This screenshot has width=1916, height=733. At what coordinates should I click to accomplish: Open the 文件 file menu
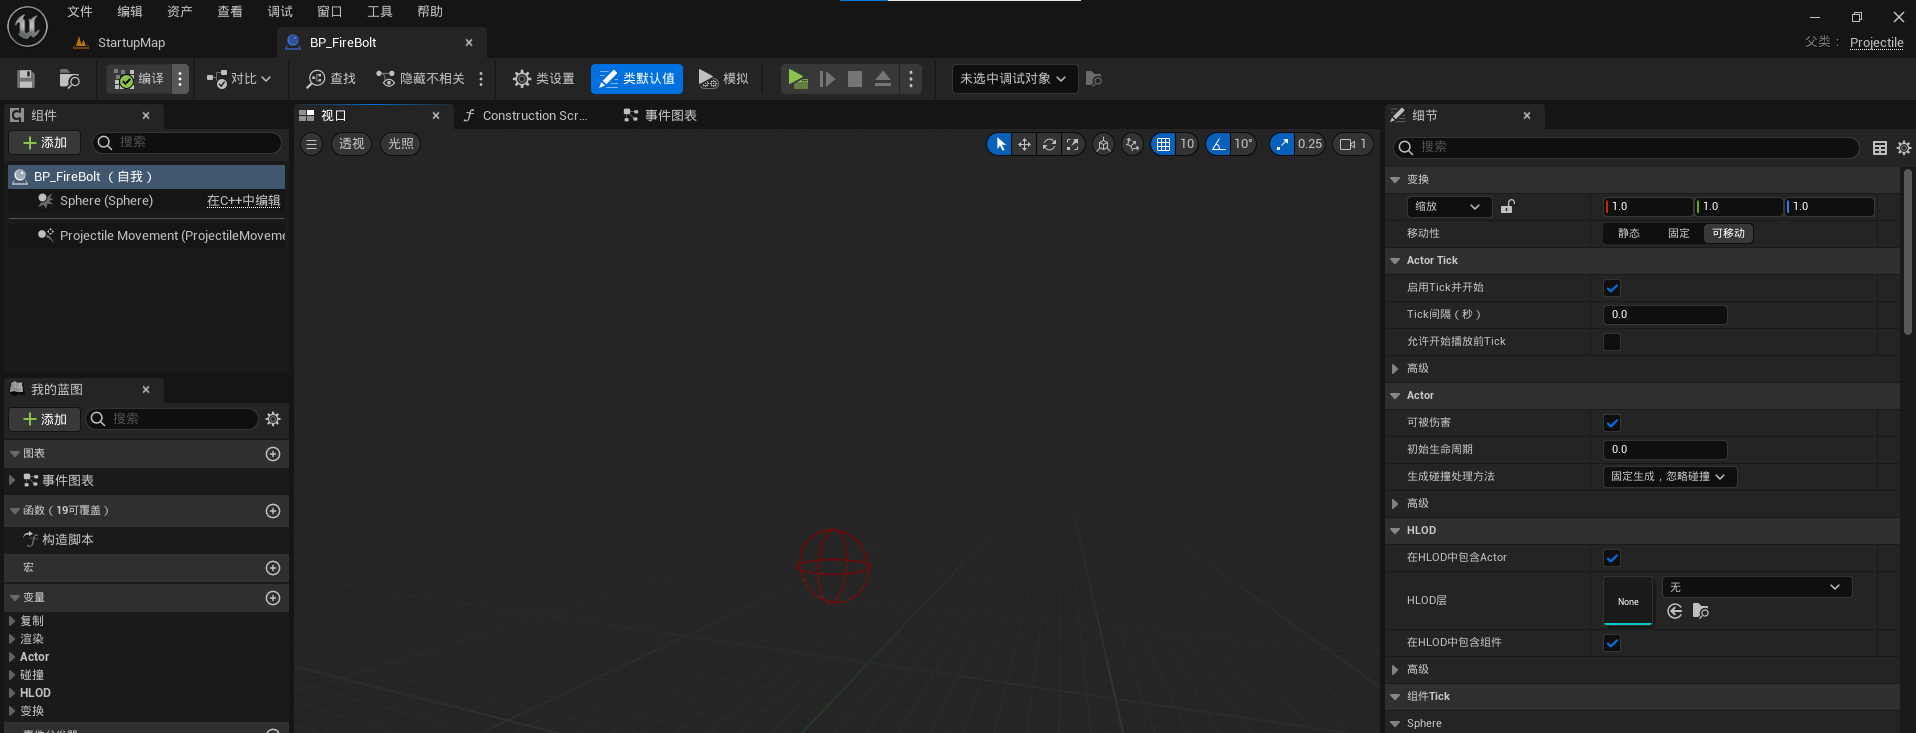click(80, 12)
